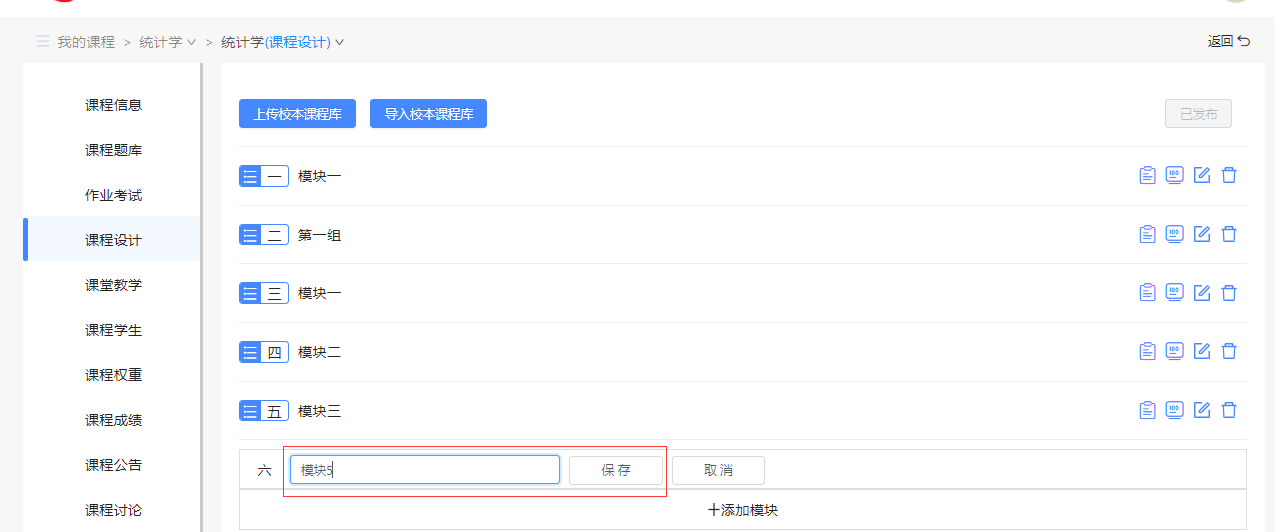
Task: Click the score (100) icon for 模块二
Action: point(1174,351)
